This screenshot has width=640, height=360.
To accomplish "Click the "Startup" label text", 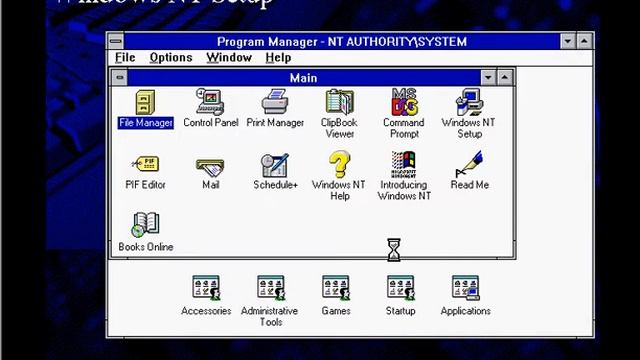I will [x=400, y=311].
